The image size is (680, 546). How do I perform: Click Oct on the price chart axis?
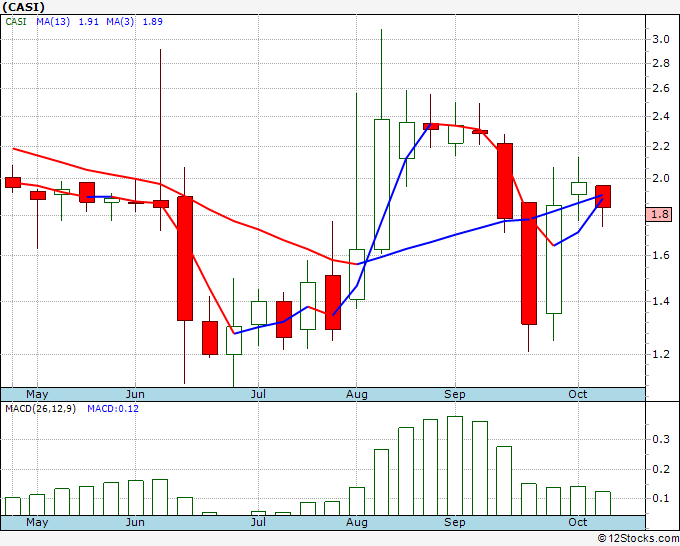coord(578,395)
